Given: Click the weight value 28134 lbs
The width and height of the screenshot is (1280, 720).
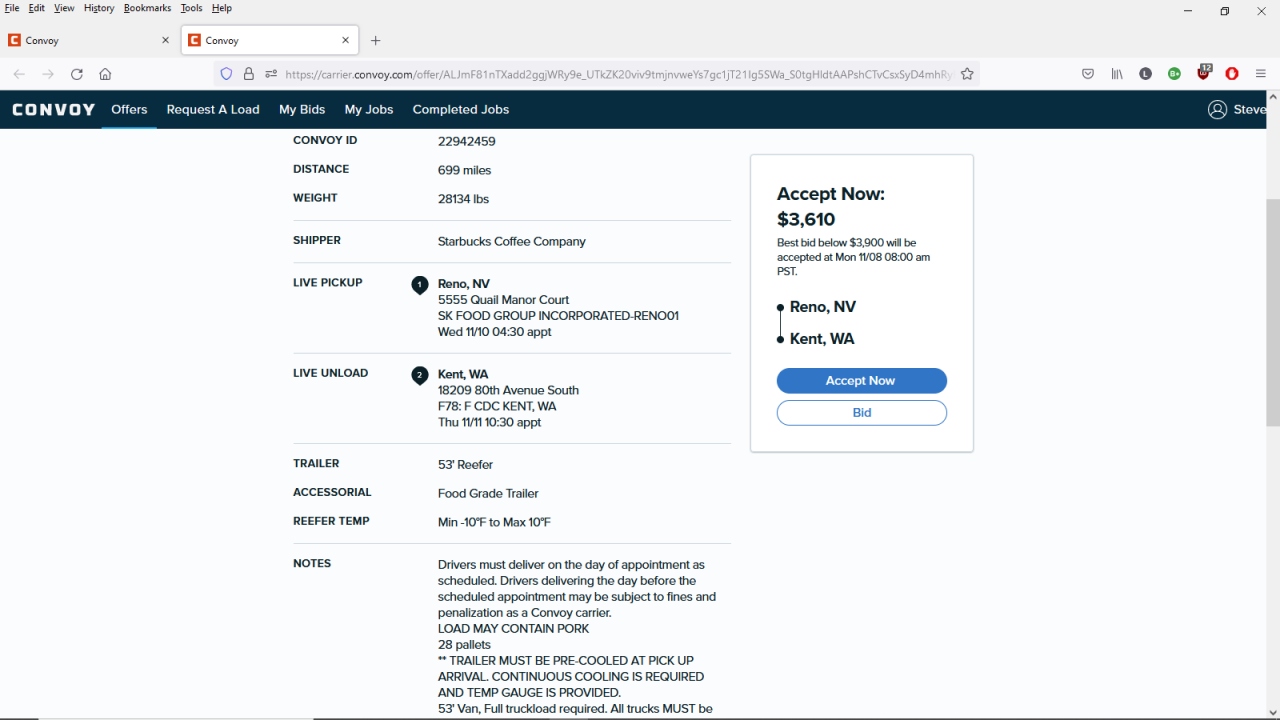Looking at the screenshot, I should pyautogui.click(x=463, y=199).
